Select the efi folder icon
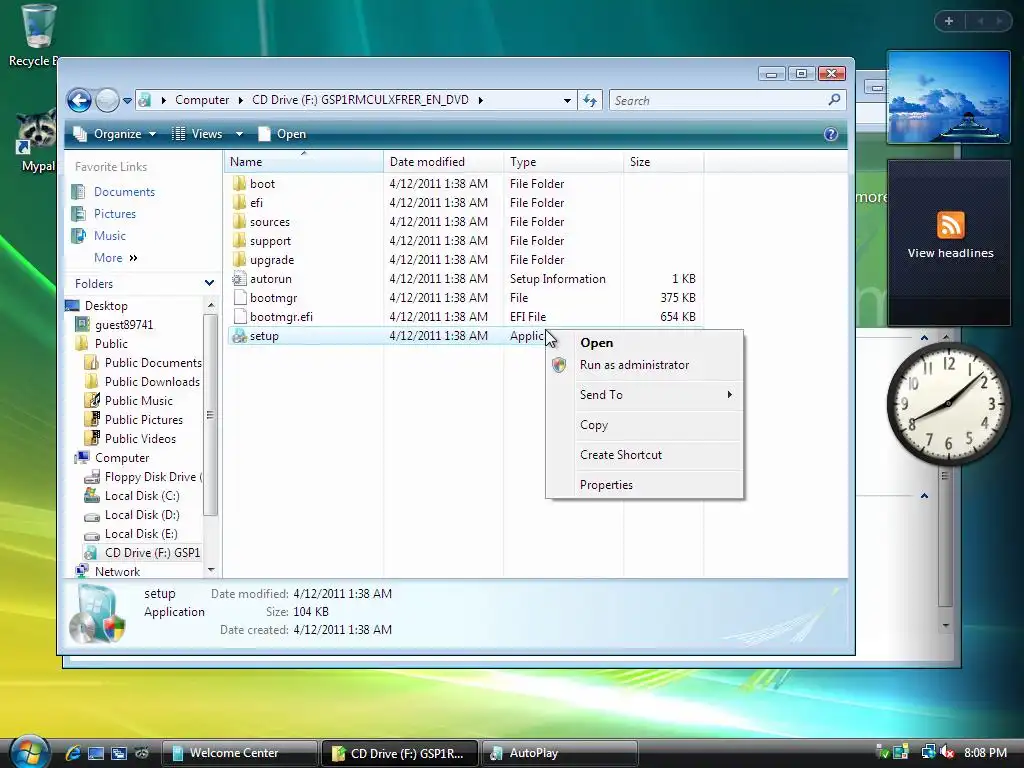The image size is (1024, 768). tap(240, 202)
